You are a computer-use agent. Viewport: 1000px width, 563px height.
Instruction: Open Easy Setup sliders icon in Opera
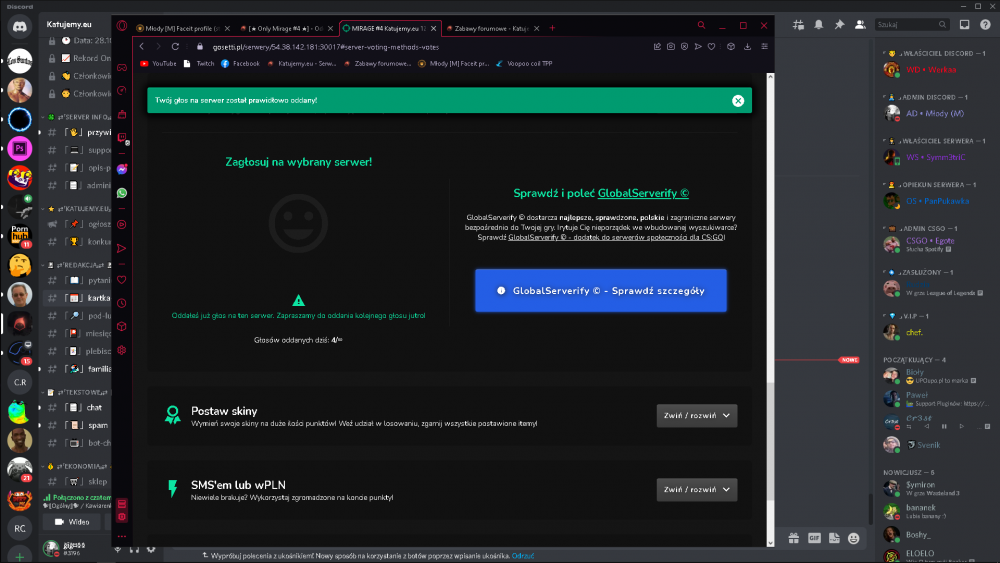coord(764,47)
